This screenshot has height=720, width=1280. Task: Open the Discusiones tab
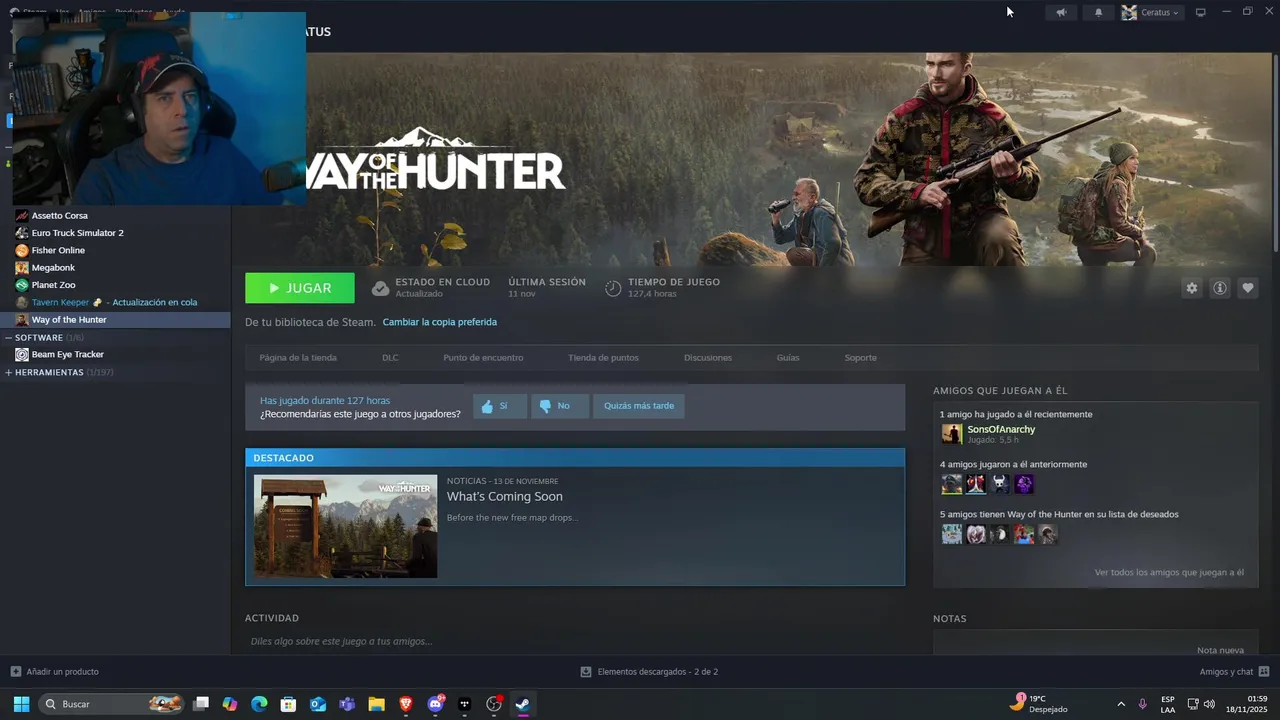pos(708,358)
